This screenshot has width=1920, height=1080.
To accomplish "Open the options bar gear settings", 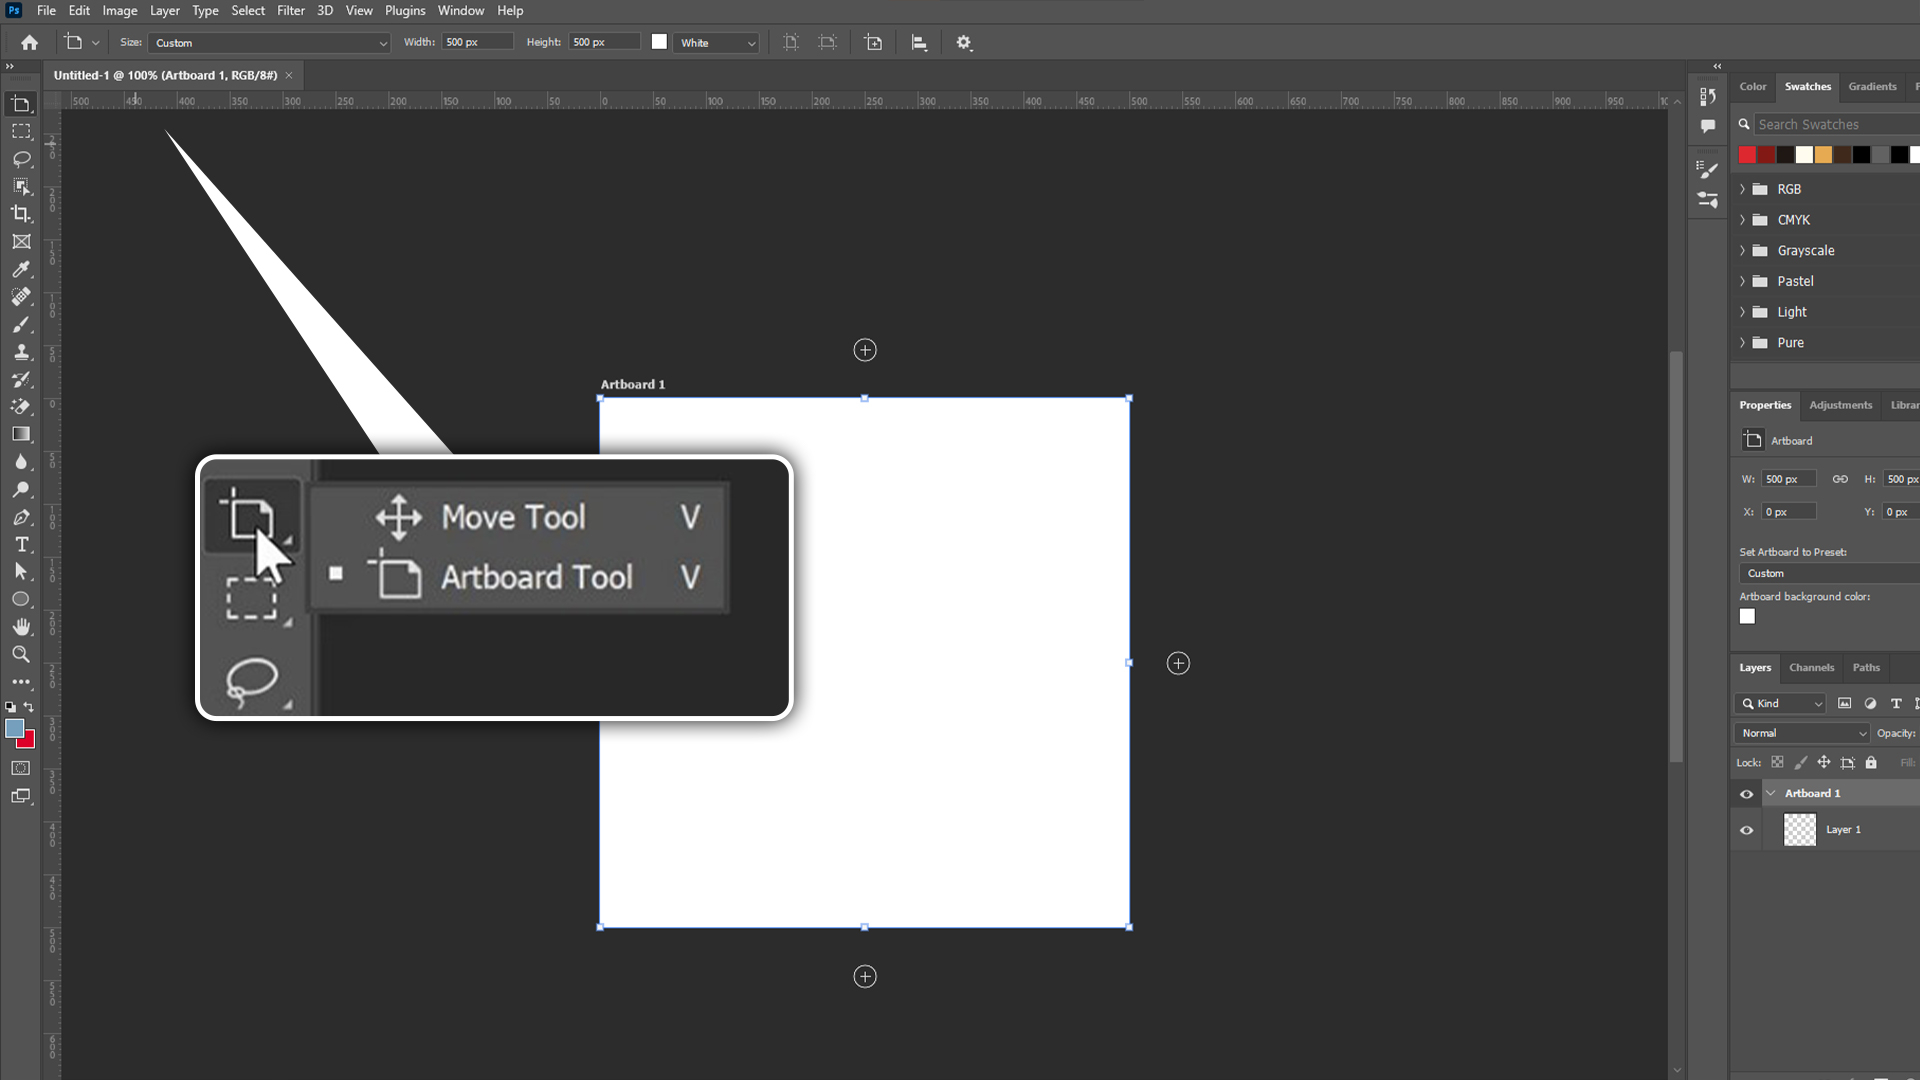I will tap(964, 43).
